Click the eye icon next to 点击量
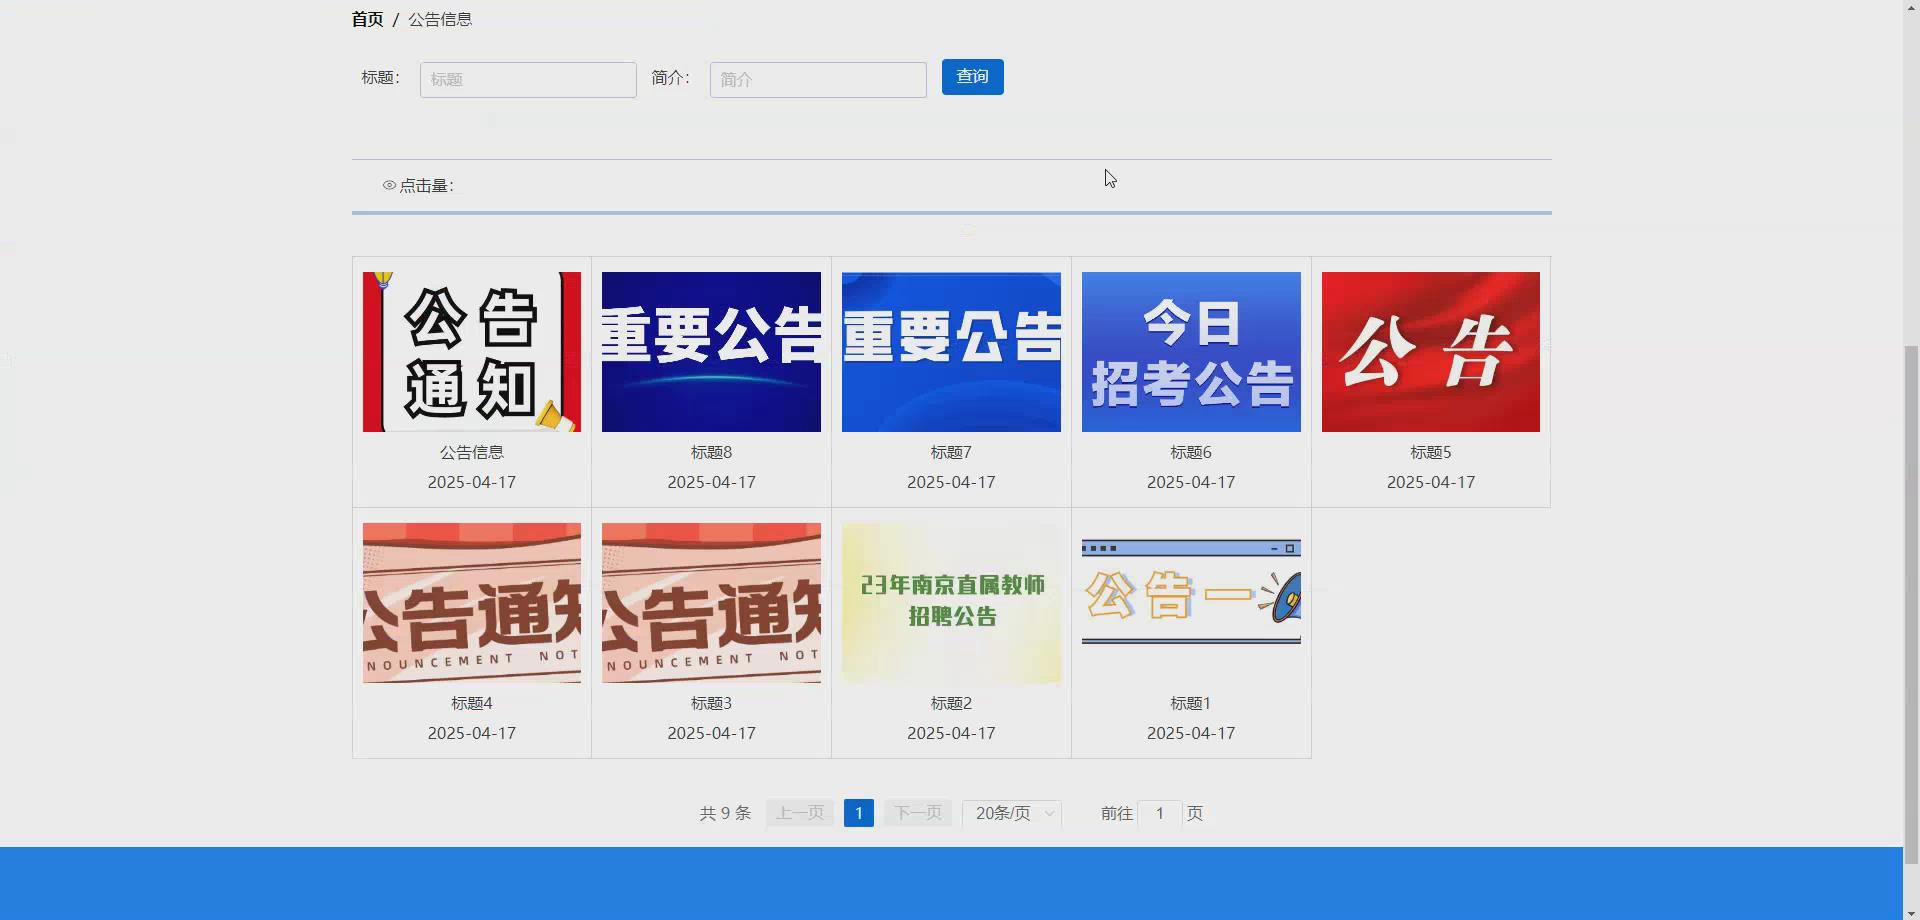 pyautogui.click(x=388, y=185)
